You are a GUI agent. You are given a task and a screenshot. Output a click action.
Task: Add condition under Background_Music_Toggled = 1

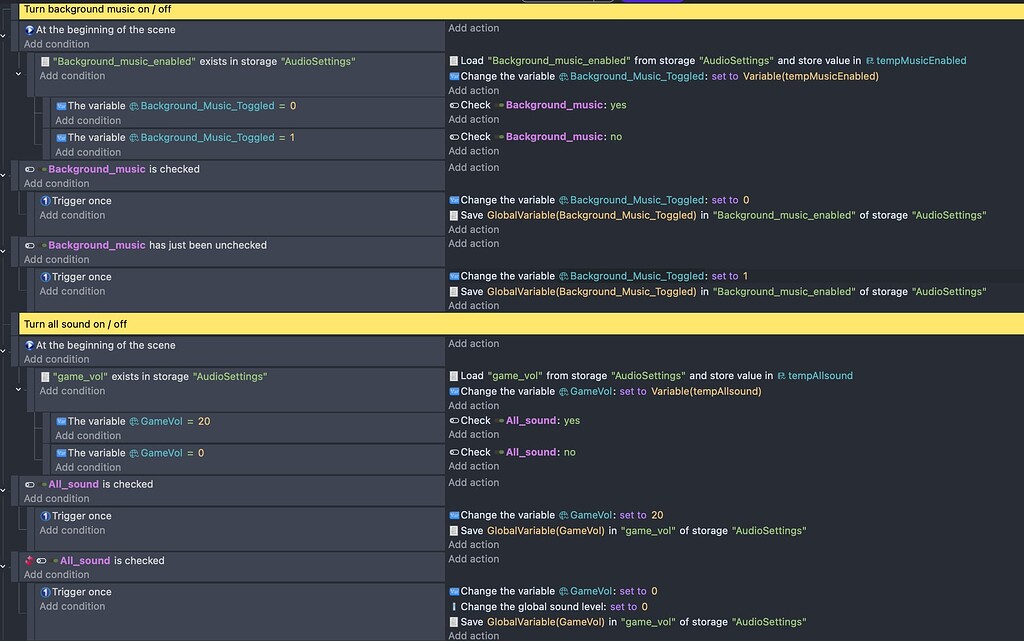88,152
